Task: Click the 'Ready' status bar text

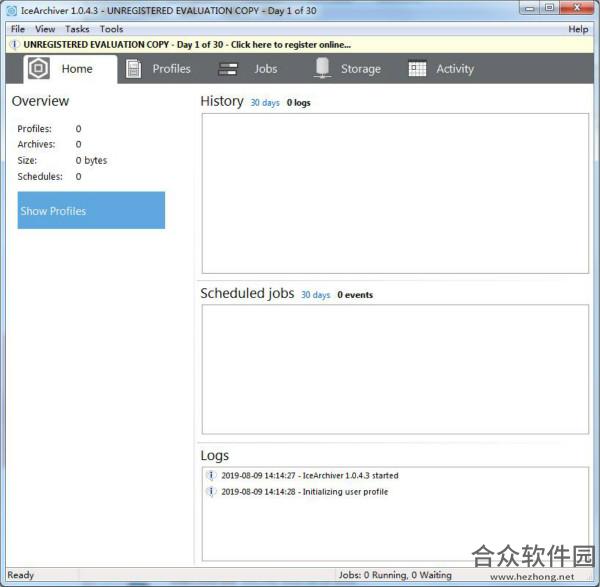Action: 21,575
